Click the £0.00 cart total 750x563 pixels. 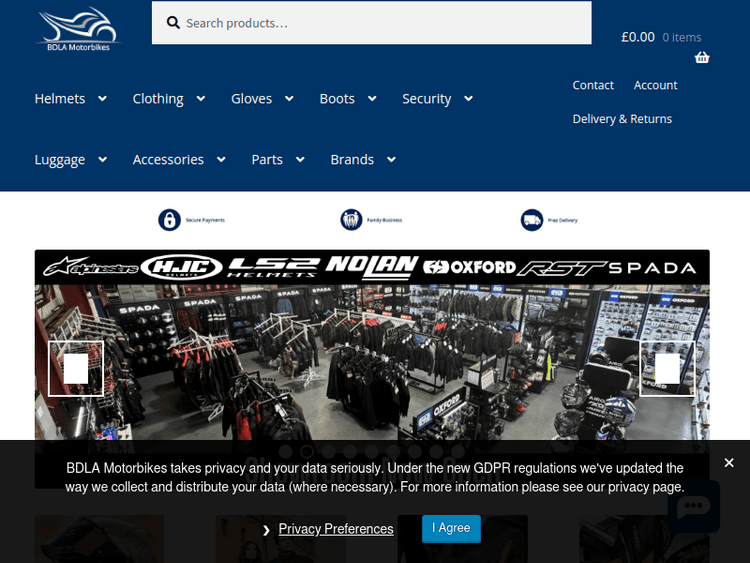(x=638, y=37)
